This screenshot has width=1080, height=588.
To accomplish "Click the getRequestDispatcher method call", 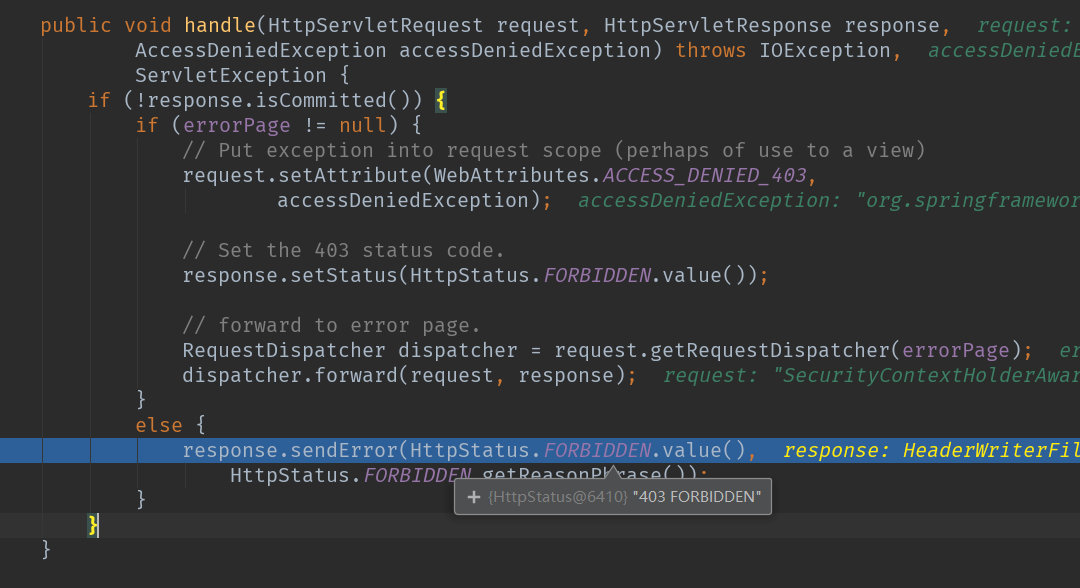I will pyautogui.click(x=770, y=350).
